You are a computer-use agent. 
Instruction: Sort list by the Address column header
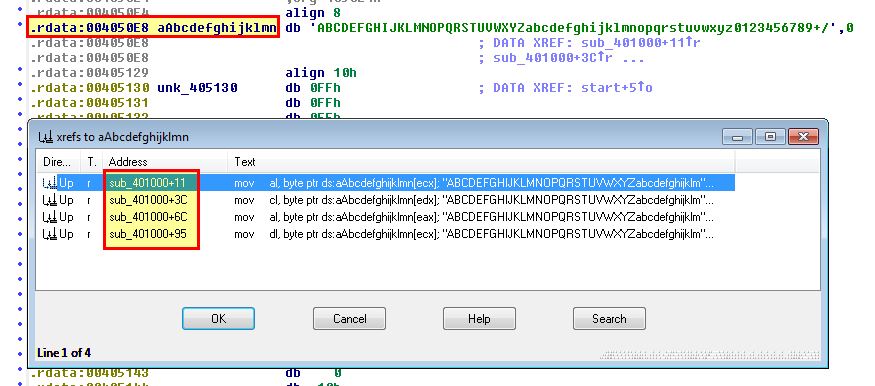(165, 162)
